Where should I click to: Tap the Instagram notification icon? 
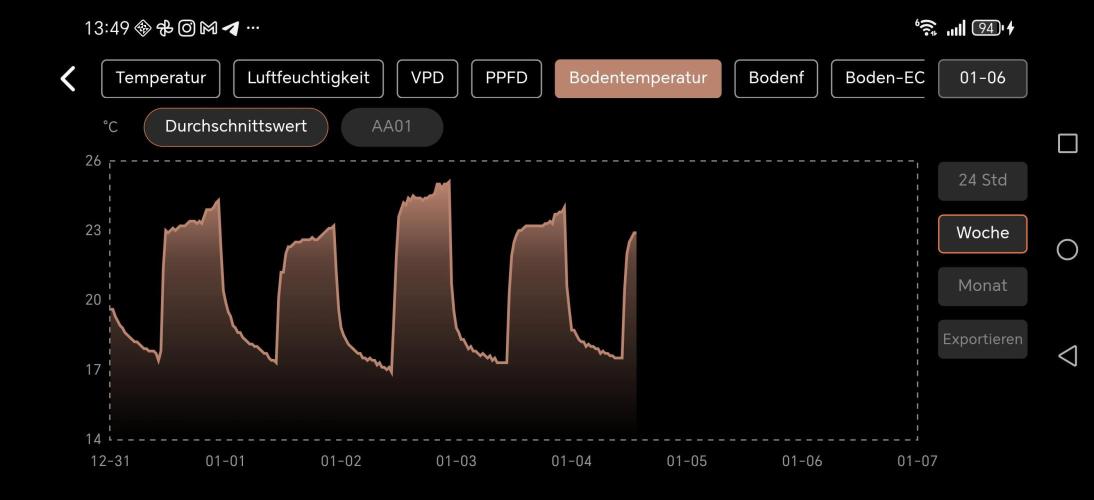point(186,28)
